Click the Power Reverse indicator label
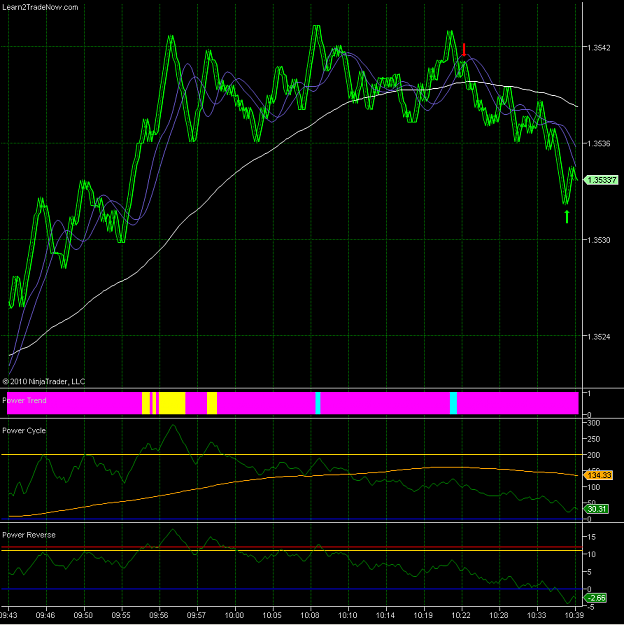 pos(29,535)
